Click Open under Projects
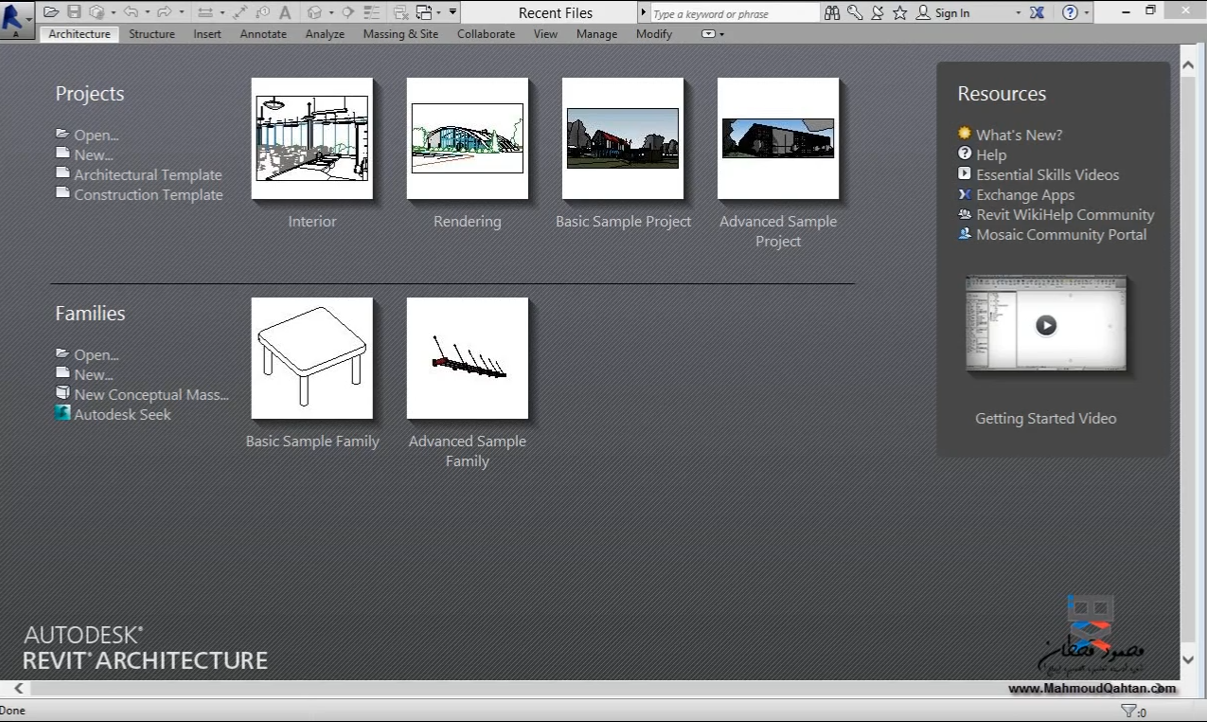 pyautogui.click(x=96, y=135)
